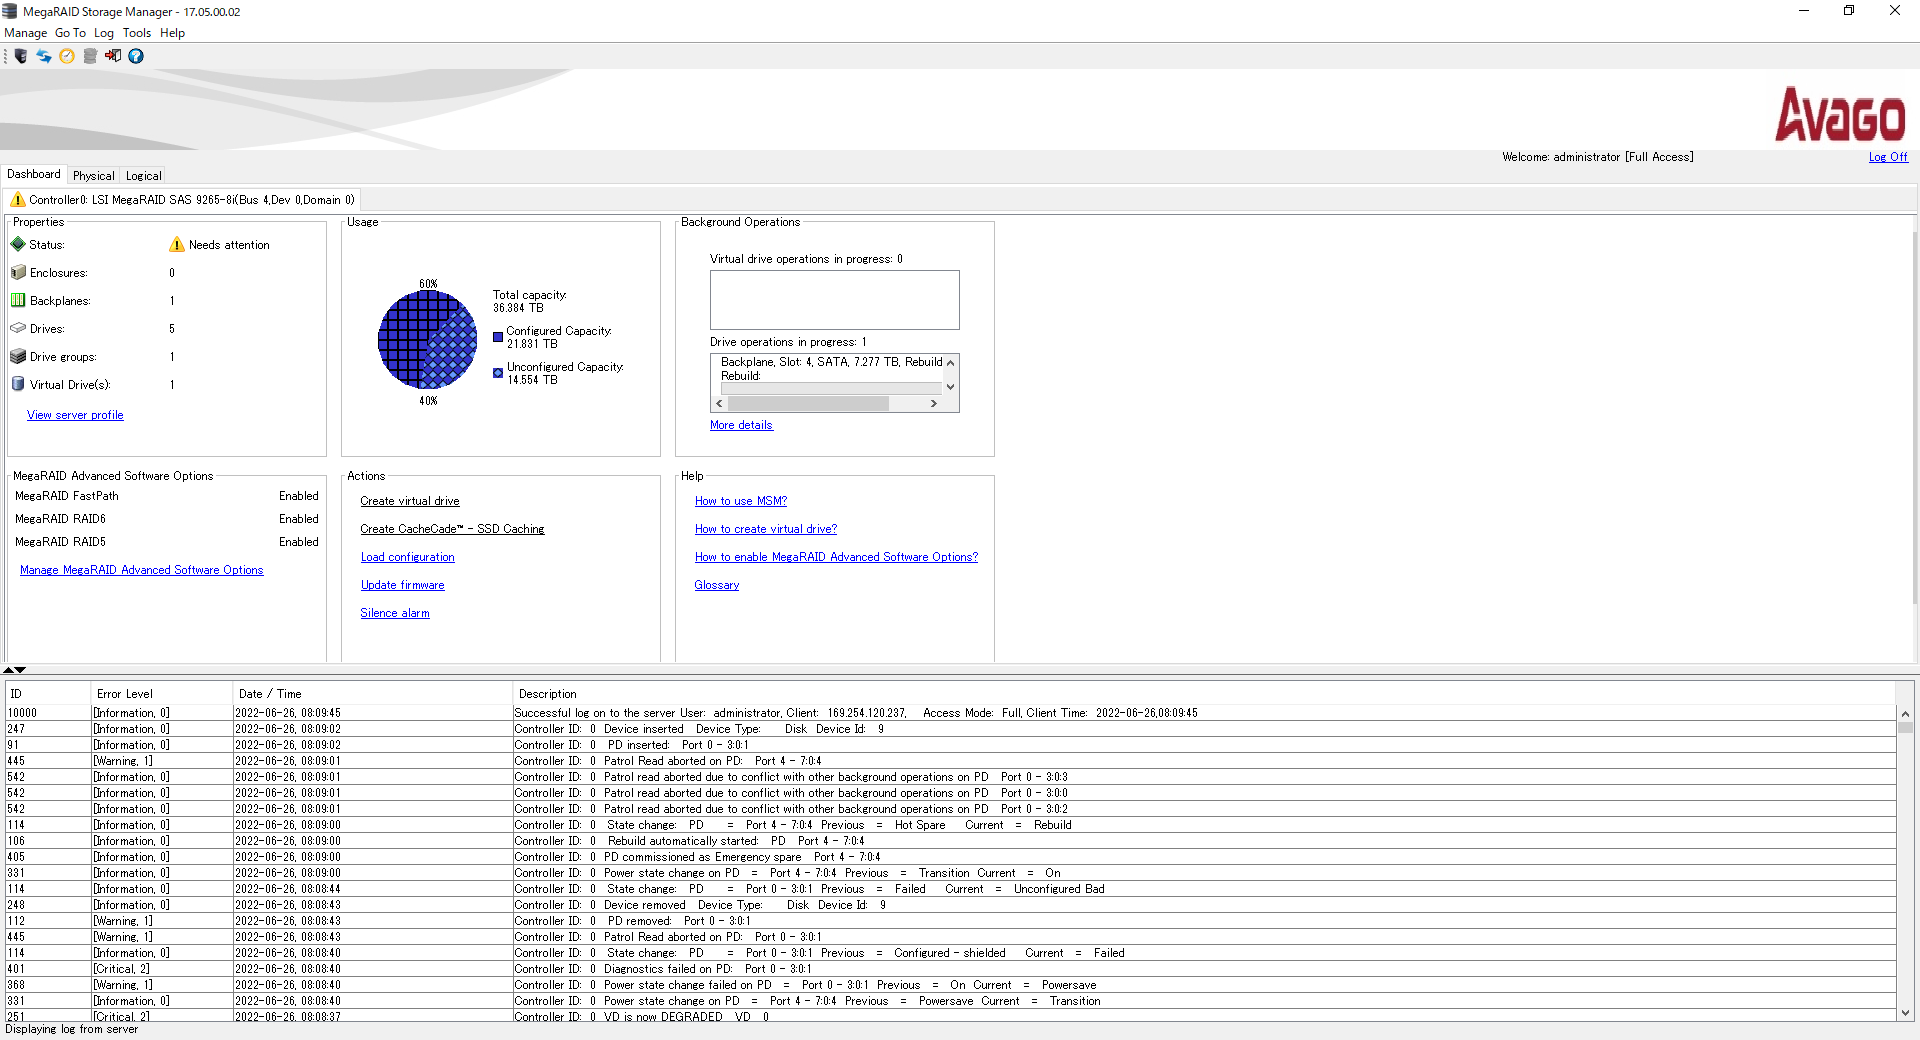Open the clock icon in the toolbar
The width and height of the screenshot is (1920, 1040).
(67, 56)
